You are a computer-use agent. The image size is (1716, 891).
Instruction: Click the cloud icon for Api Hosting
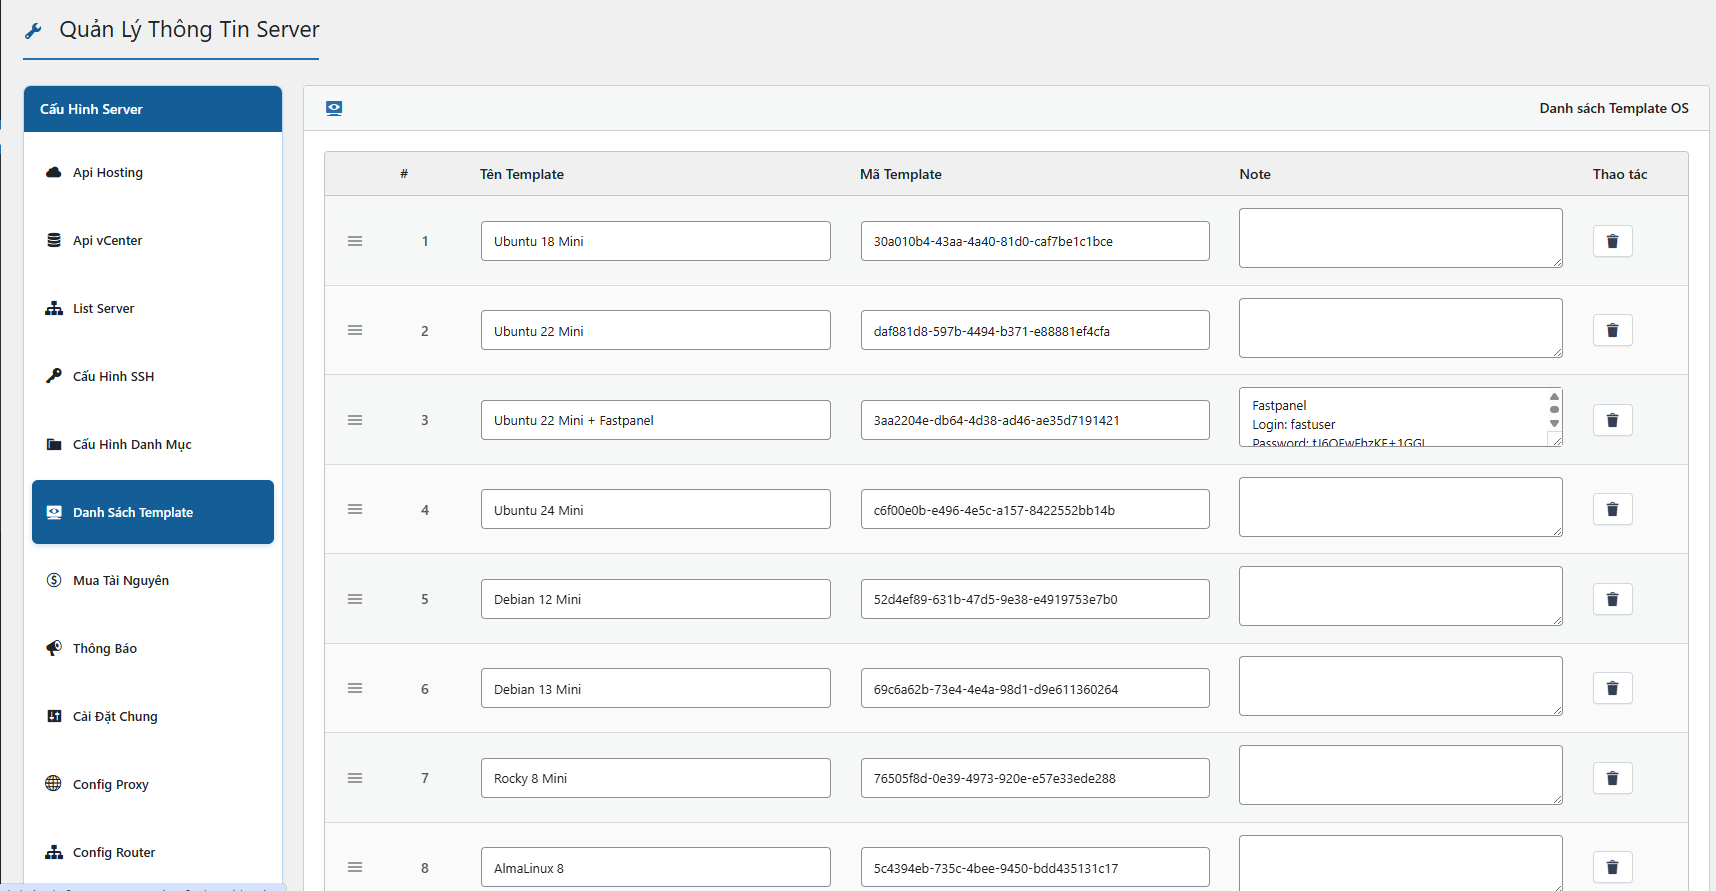(54, 172)
